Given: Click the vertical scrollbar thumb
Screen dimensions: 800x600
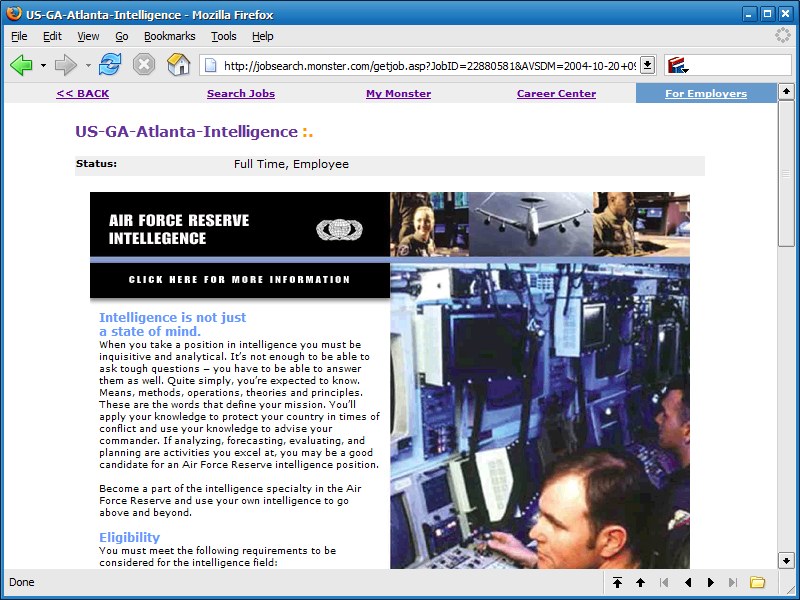Looking at the screenshot, I should point(786,173).
